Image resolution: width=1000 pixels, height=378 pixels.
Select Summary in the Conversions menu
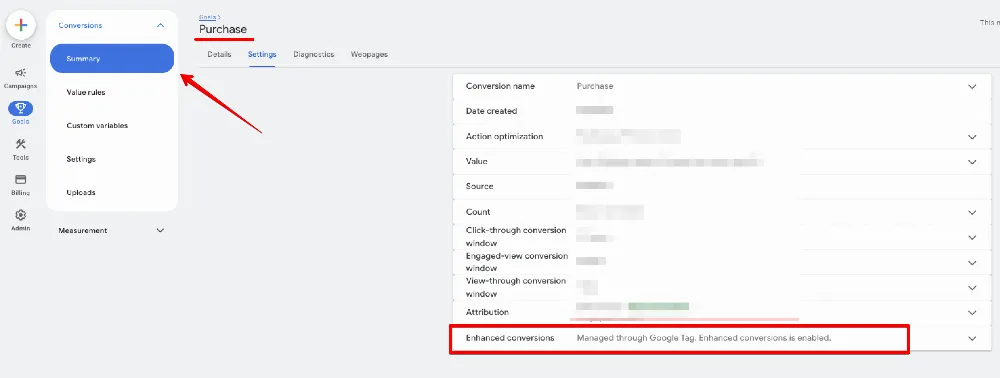click(x=112, y=59)
